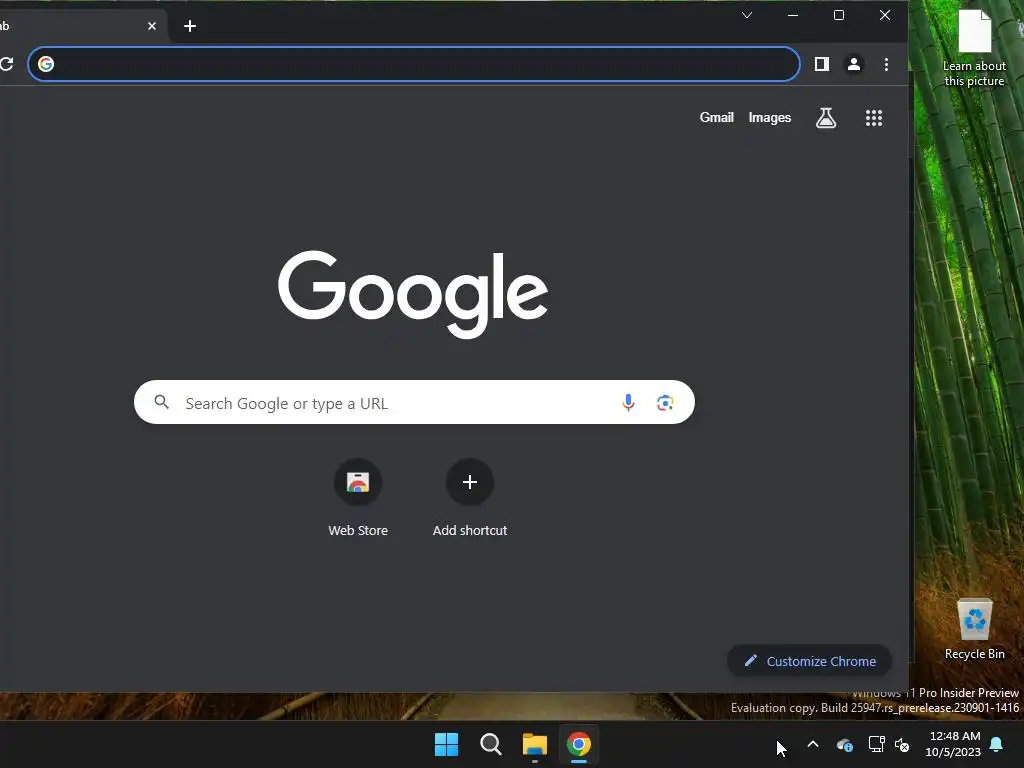Open a new tab with plus button
1024x768 pixels.
coord(190,26)
